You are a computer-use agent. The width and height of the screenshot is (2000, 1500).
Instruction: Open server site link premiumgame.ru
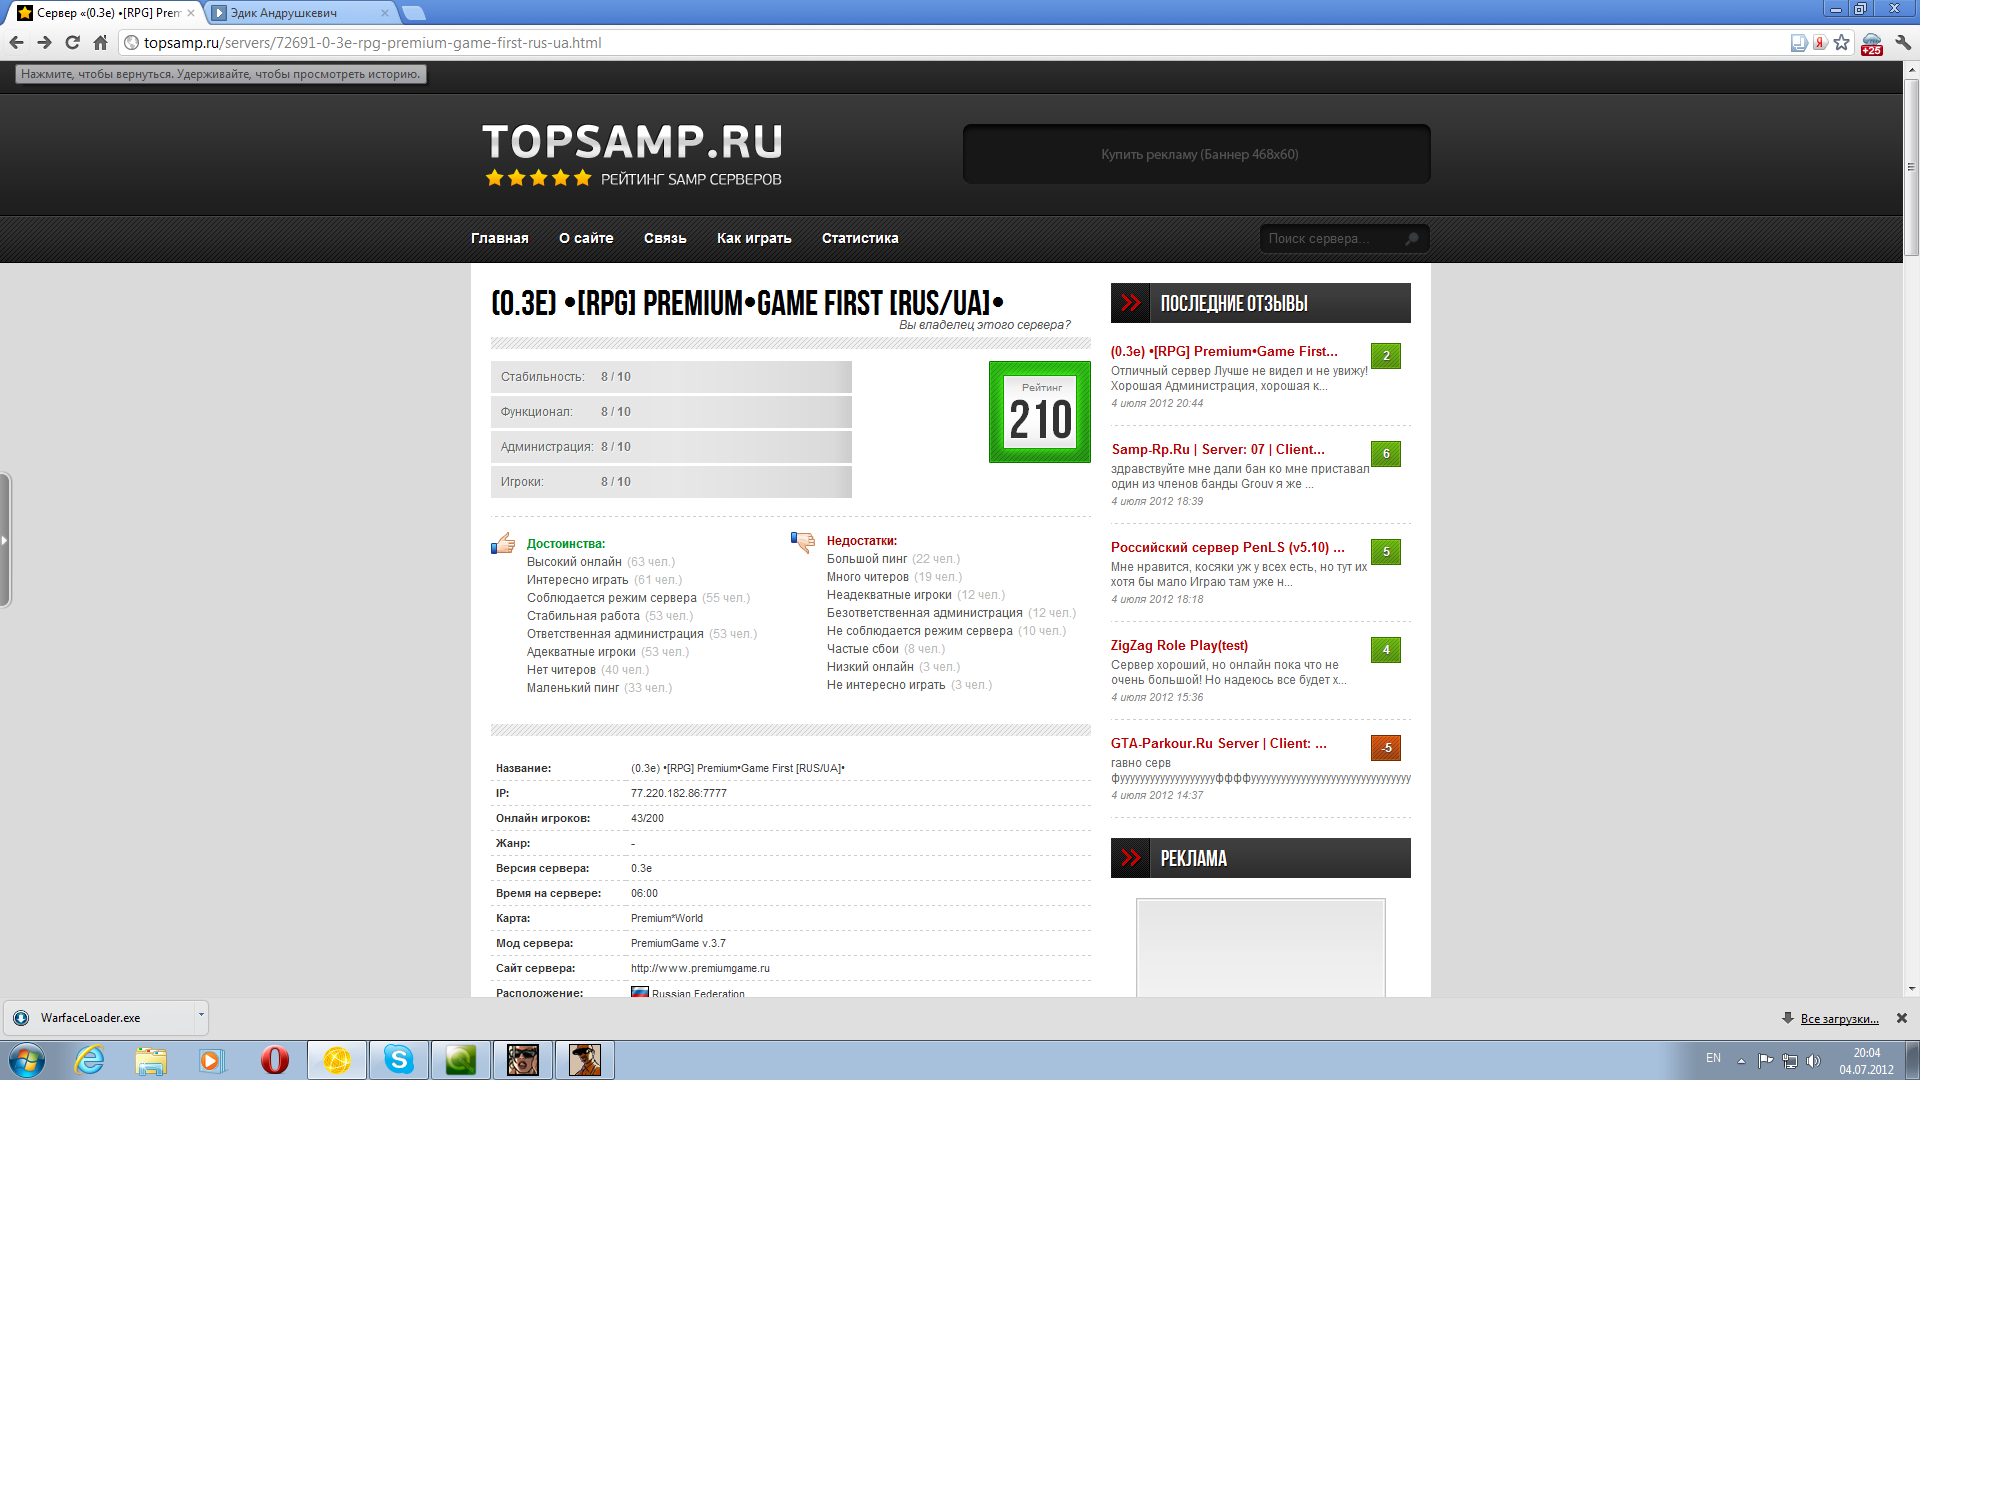pyautogui.click(x=700, y=968)
